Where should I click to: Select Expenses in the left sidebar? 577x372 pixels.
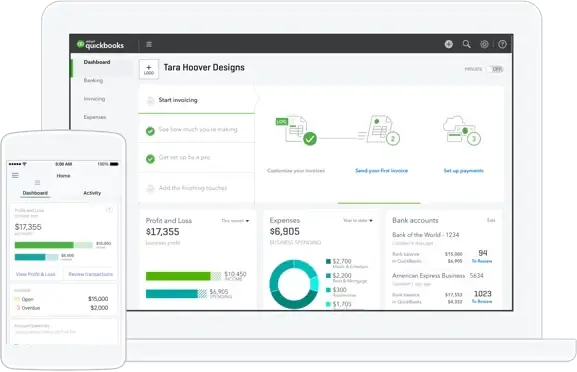point(95,117)
